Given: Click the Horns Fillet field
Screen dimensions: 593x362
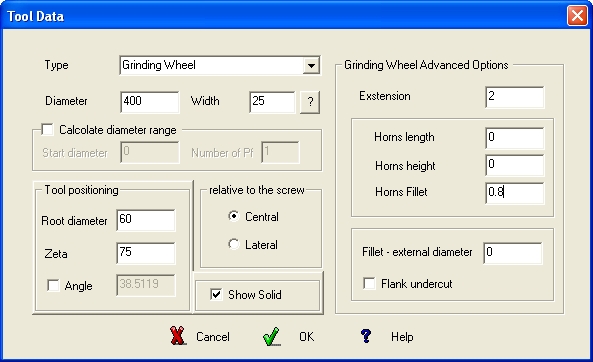Looking at the screenshot, I should [515, 193].
